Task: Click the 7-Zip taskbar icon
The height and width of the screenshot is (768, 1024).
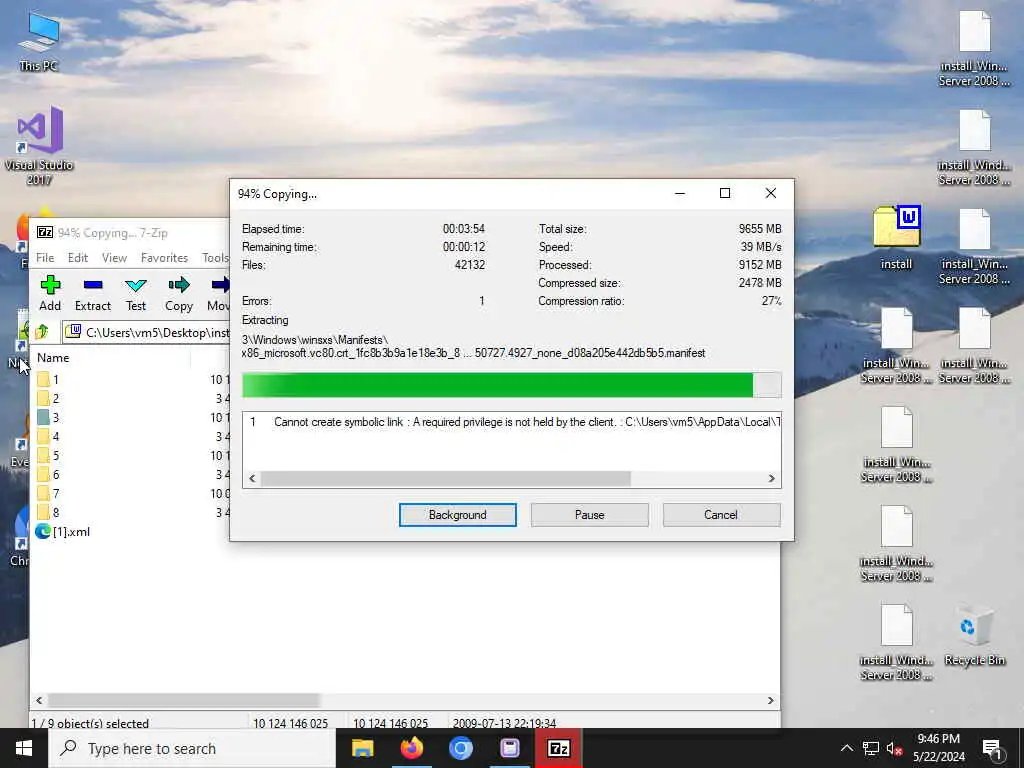Action: [x=558, y=748]
